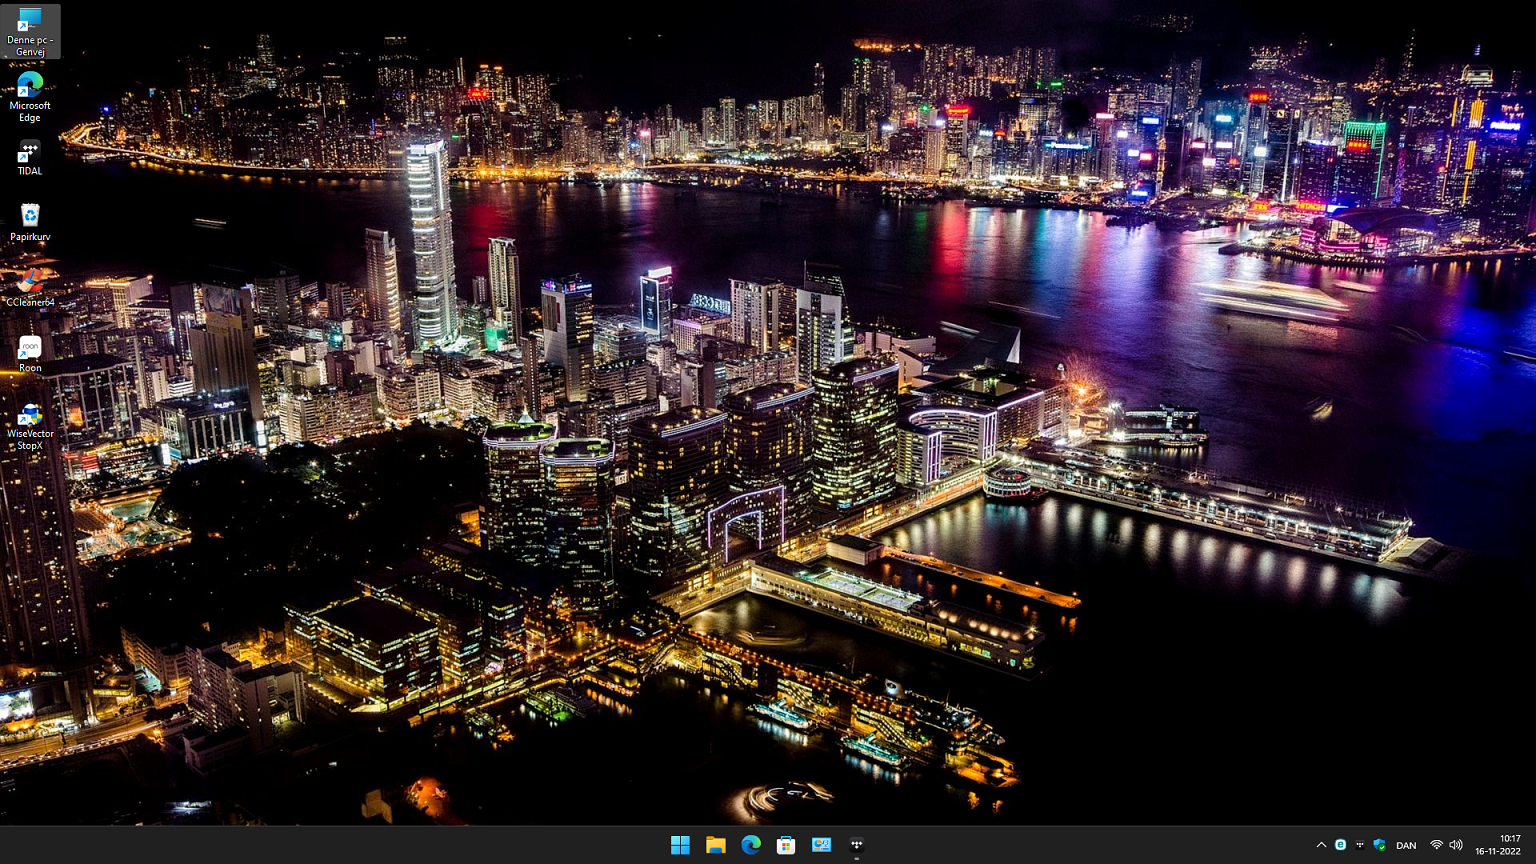Click the teal 'e' system tray icon
The image size is (1536, 864).
(x=1340, y=845)
